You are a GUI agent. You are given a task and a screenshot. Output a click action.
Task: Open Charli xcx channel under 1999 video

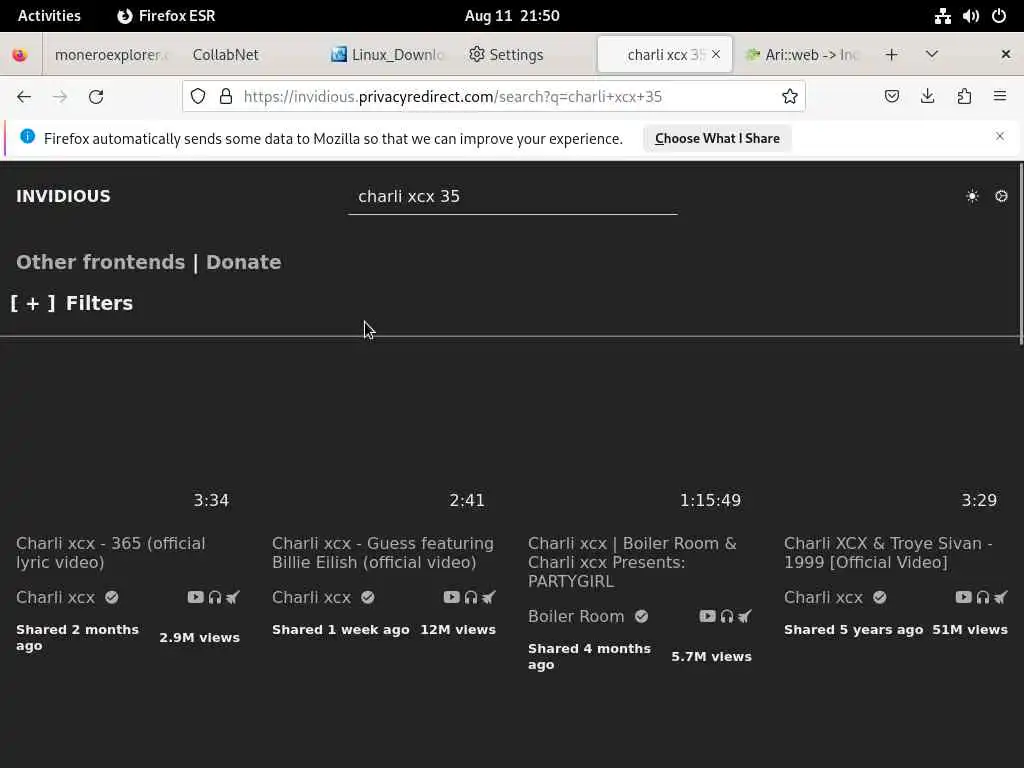pos(824,598)
